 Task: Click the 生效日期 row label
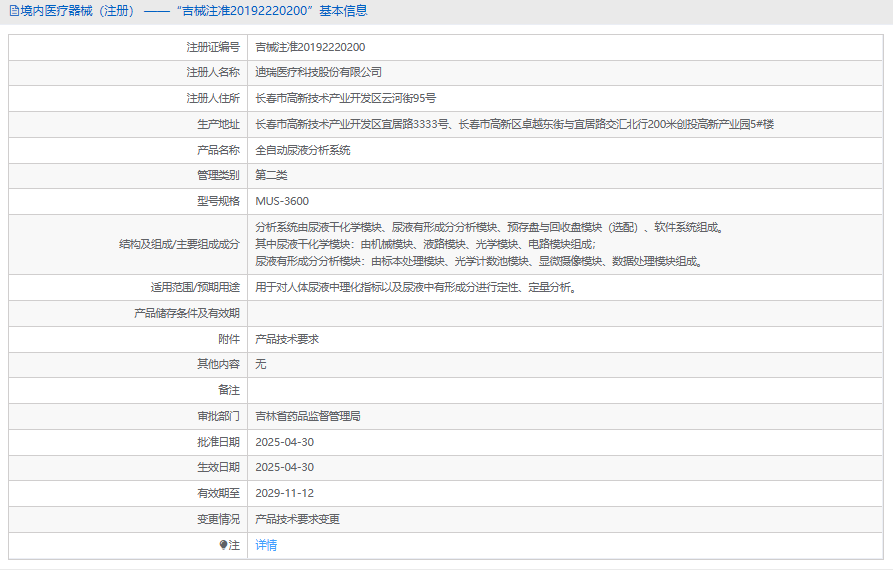point(218,467)
